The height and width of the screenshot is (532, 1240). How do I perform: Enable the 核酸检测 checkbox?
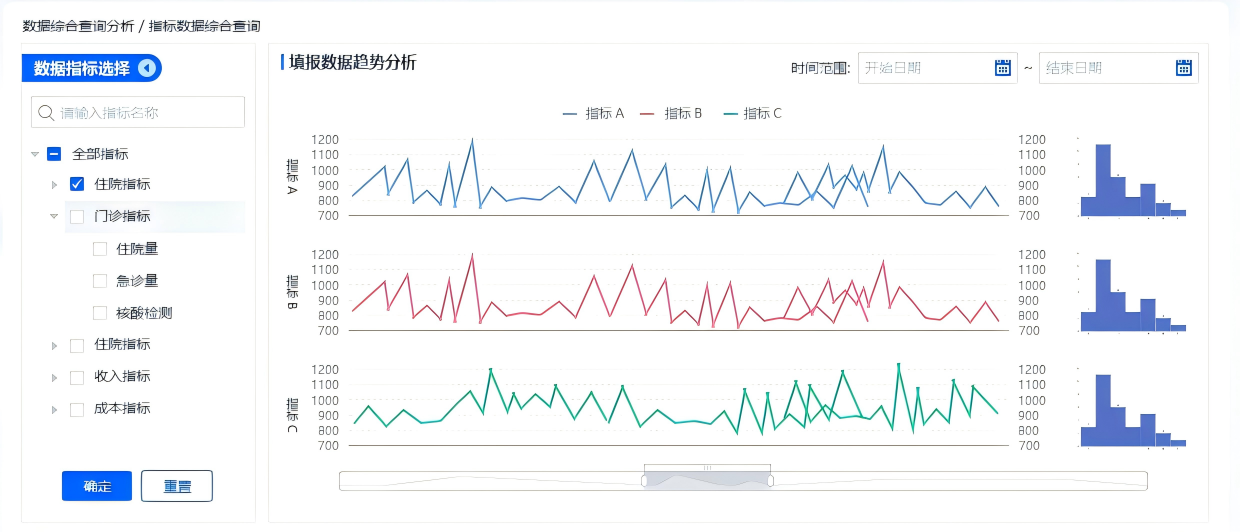coord(100,313)
